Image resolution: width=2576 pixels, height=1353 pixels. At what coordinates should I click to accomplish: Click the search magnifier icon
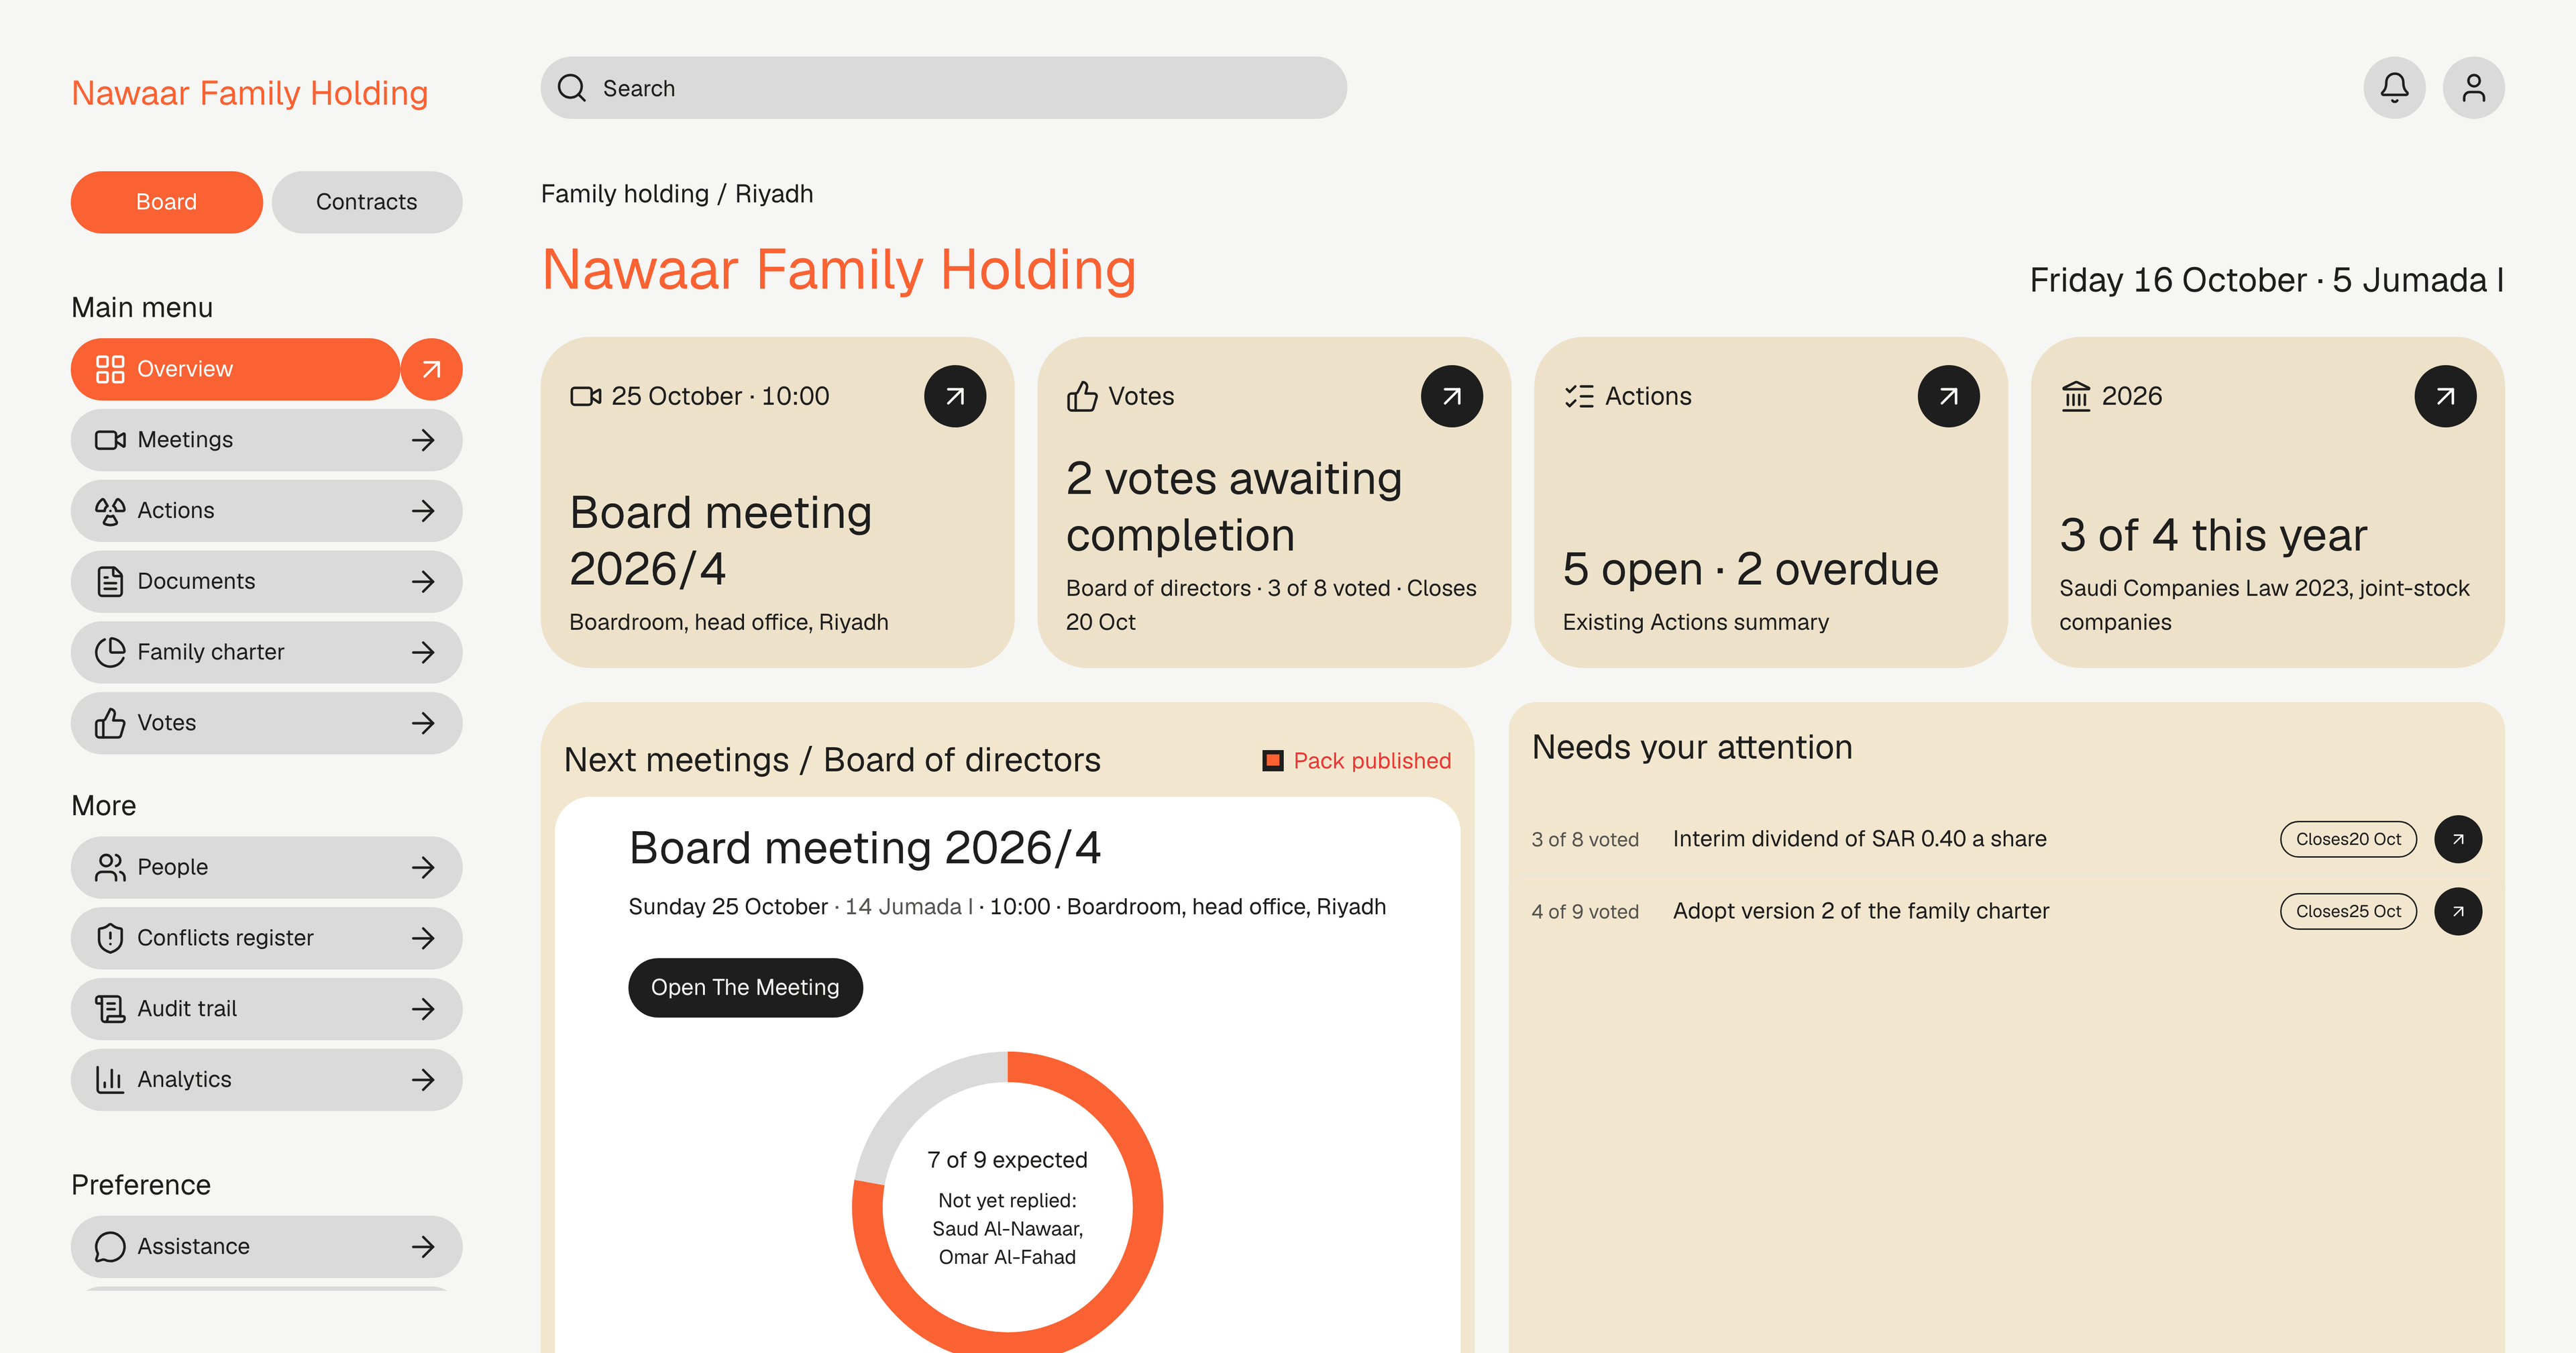coord(572,88)
